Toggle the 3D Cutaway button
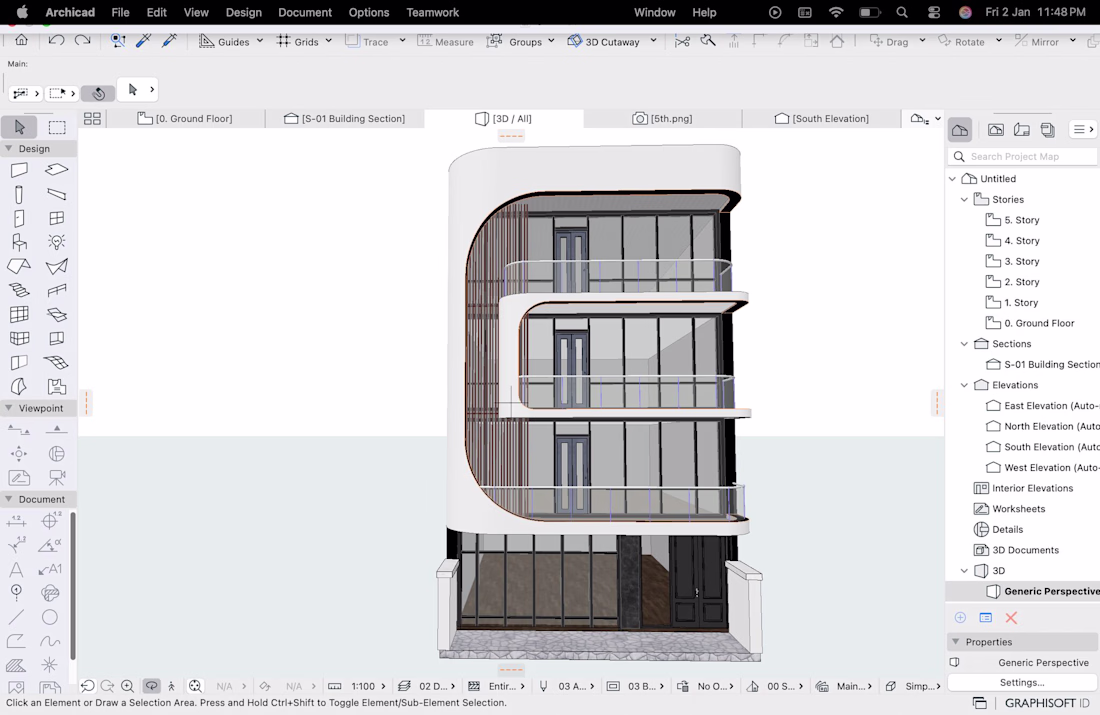The image size is (1100, 715). tap(604, 41)
